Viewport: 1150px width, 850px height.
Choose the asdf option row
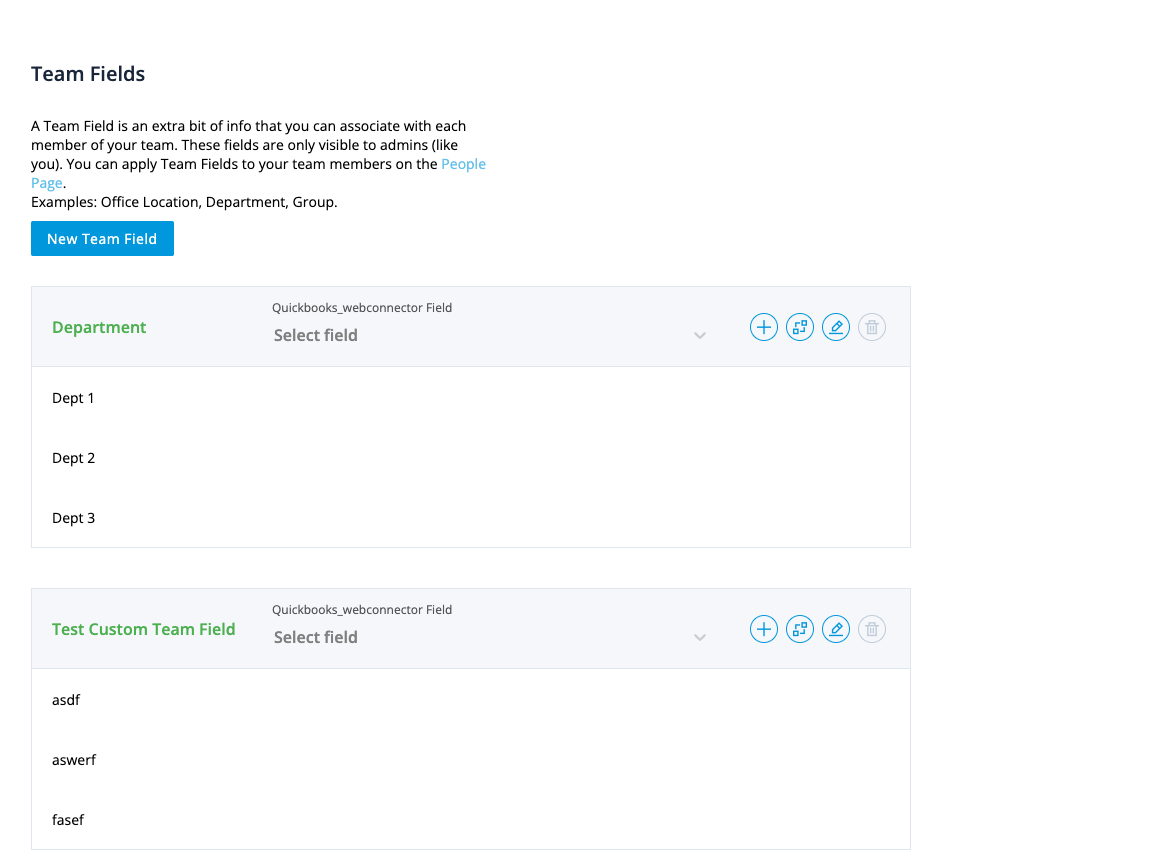(66, 700)
